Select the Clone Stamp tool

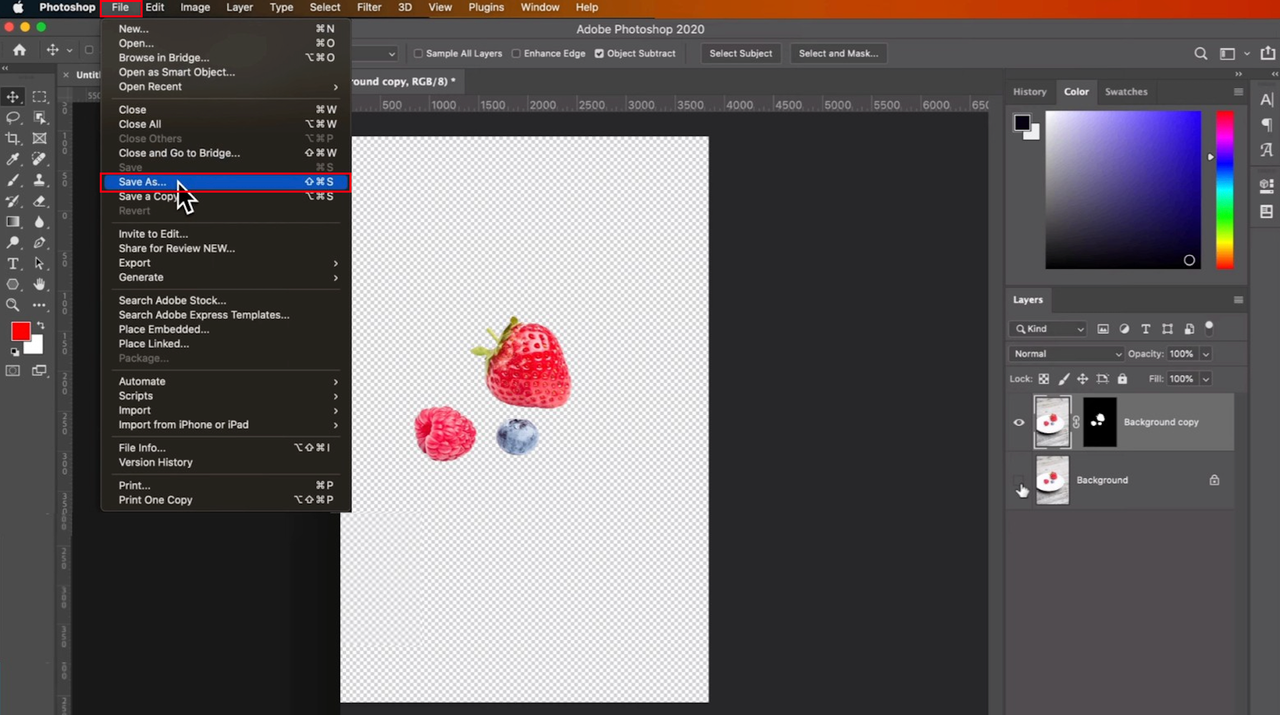39,181
